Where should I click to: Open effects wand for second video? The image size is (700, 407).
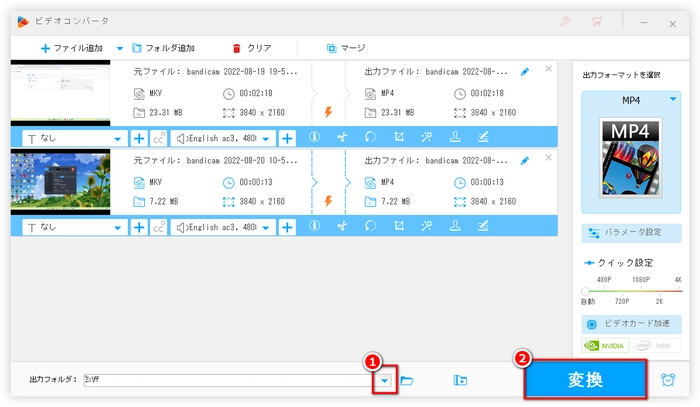tap(427, 226)
